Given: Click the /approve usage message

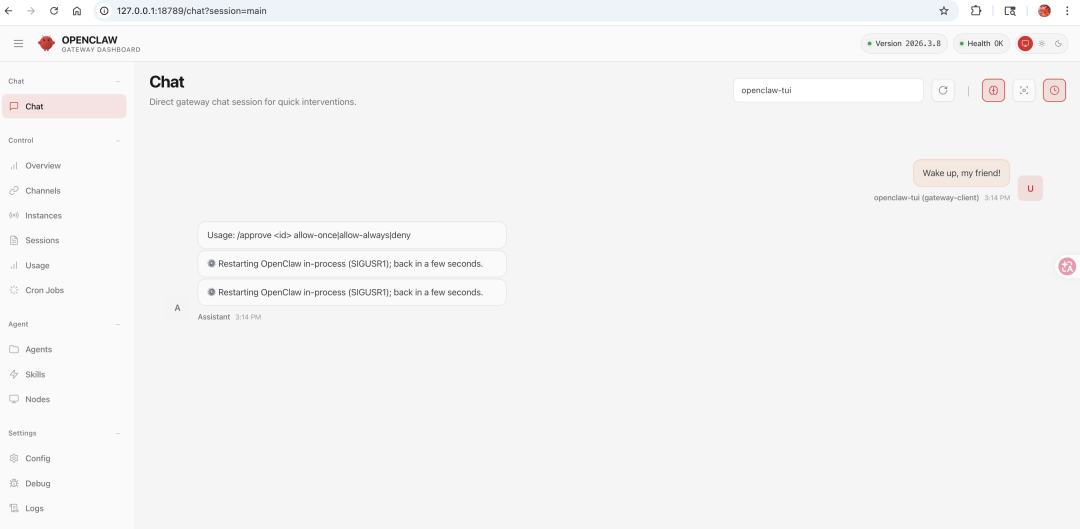Looking at the screenshot, I should 352,235.
